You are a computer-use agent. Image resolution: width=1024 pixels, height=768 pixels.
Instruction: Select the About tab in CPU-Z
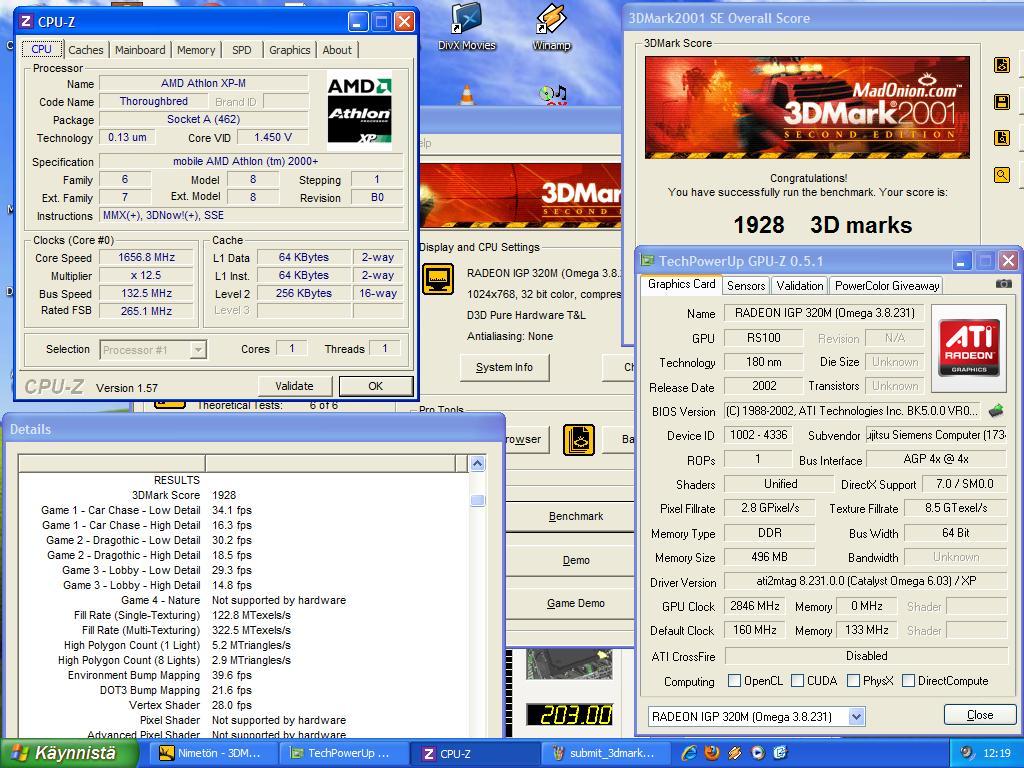coord(337,50)
